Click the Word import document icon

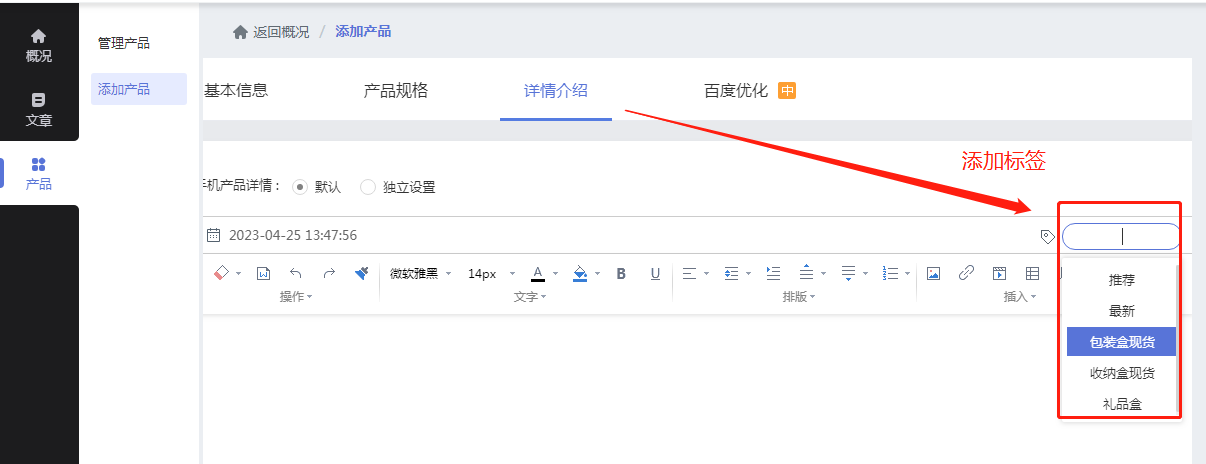point(263,273)
